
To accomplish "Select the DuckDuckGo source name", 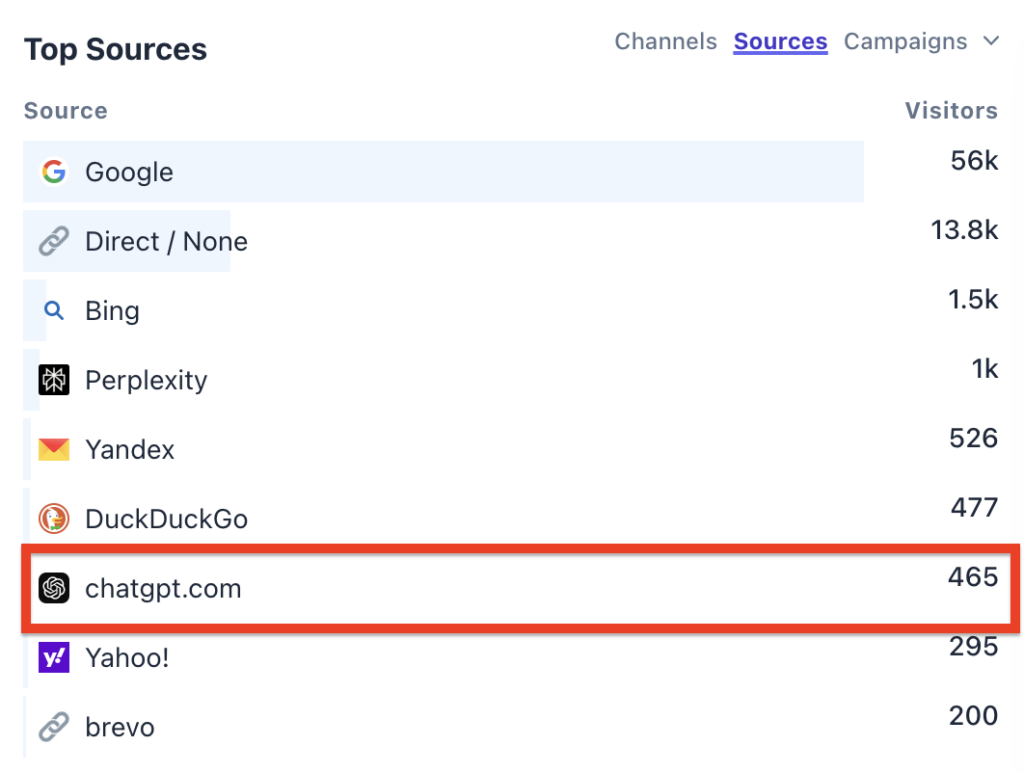I will 167,519.
